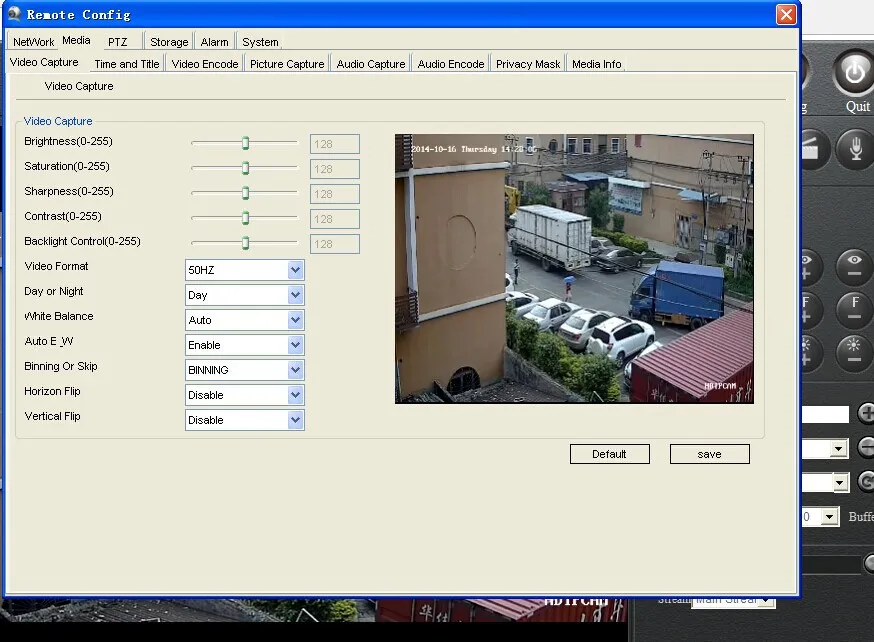Switch to Audio Encode sub-tab
Viewport: 874px width, 642px height.
451,64
